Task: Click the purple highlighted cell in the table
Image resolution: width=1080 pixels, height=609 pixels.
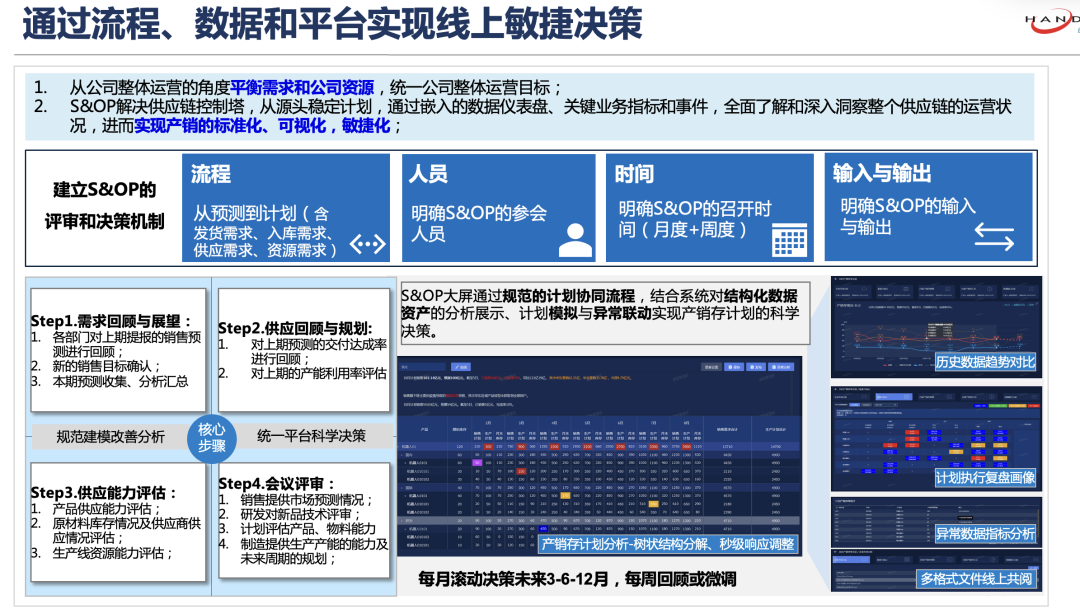Action: click(x=478, y=462)
